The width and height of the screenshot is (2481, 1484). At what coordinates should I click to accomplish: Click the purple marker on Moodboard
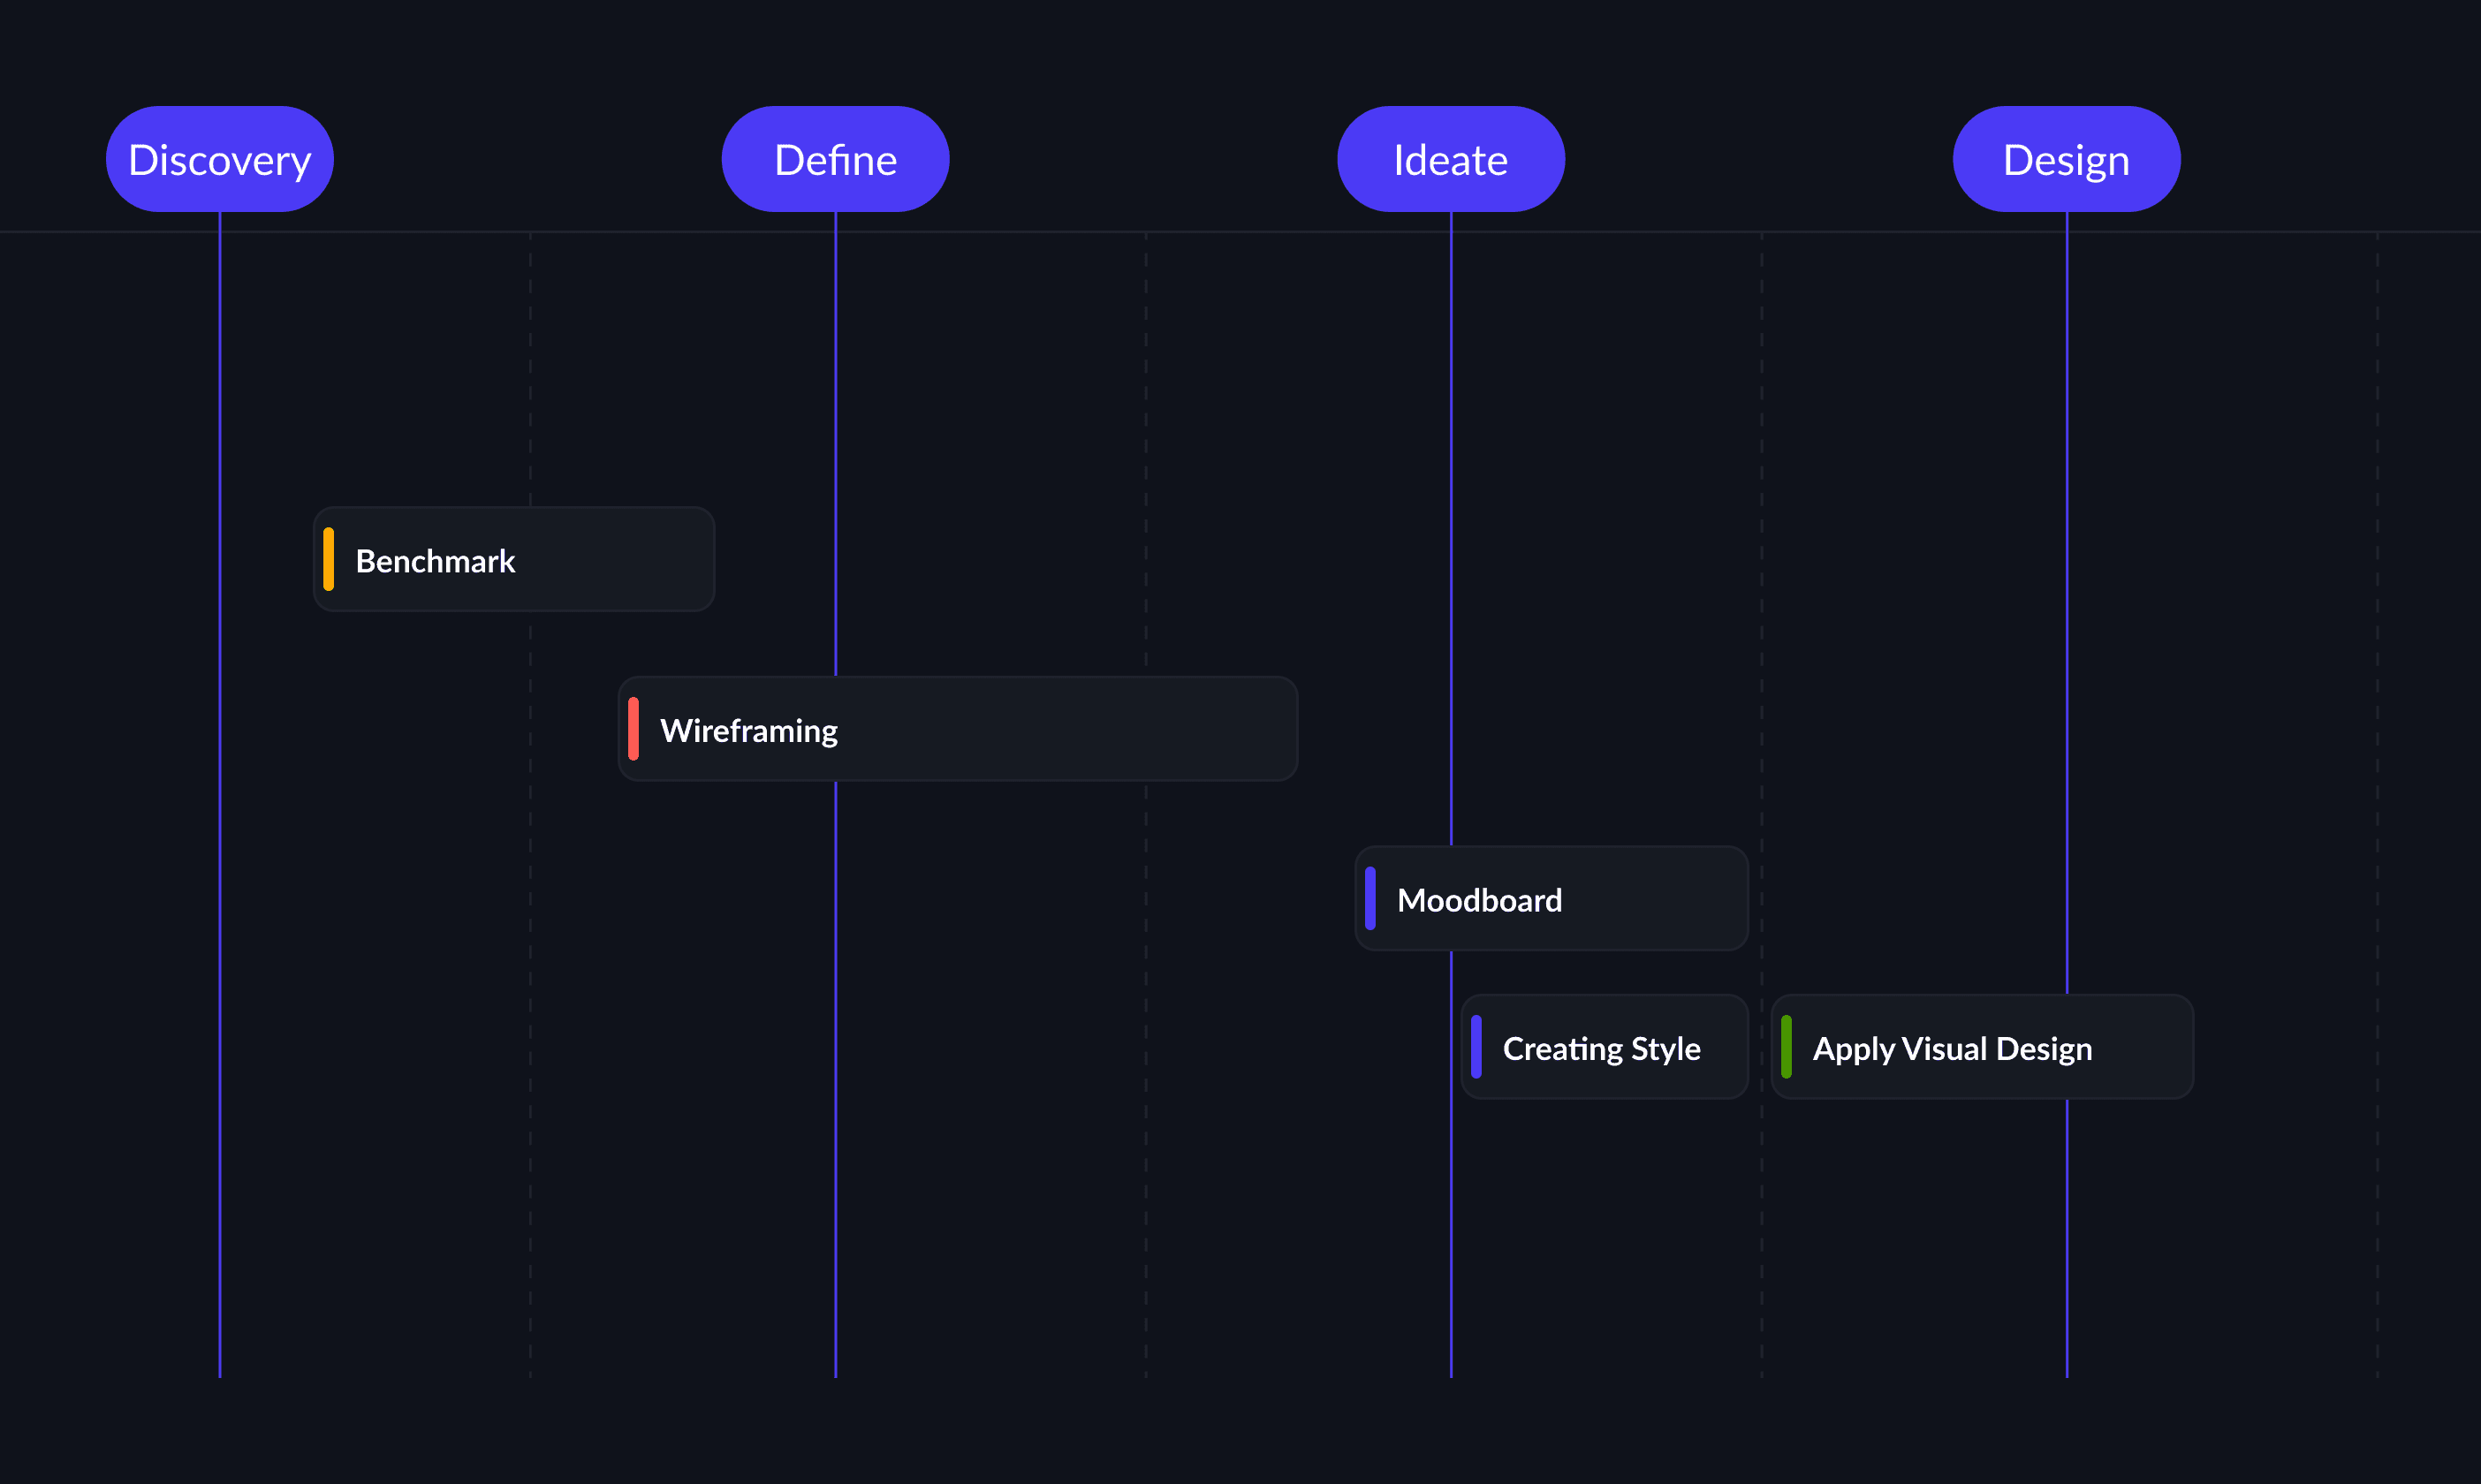click(1370, 898)
